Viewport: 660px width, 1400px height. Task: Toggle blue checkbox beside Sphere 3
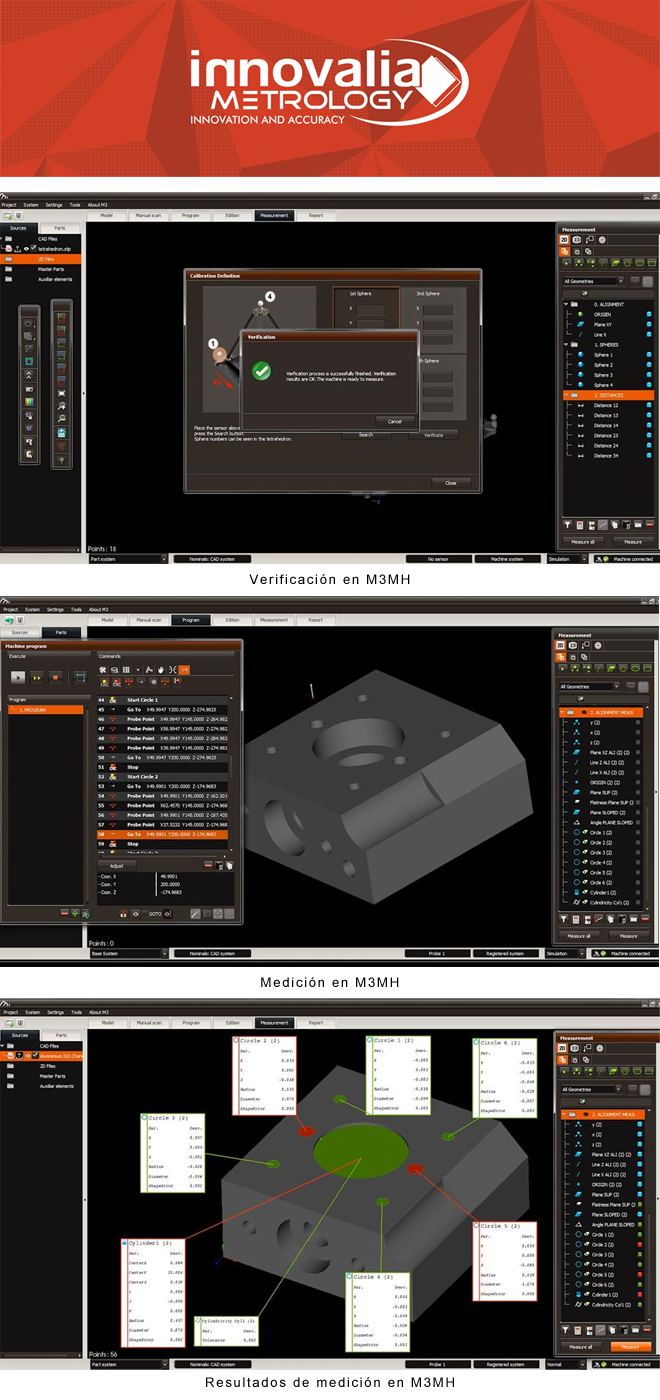click(x=649, y=375)
